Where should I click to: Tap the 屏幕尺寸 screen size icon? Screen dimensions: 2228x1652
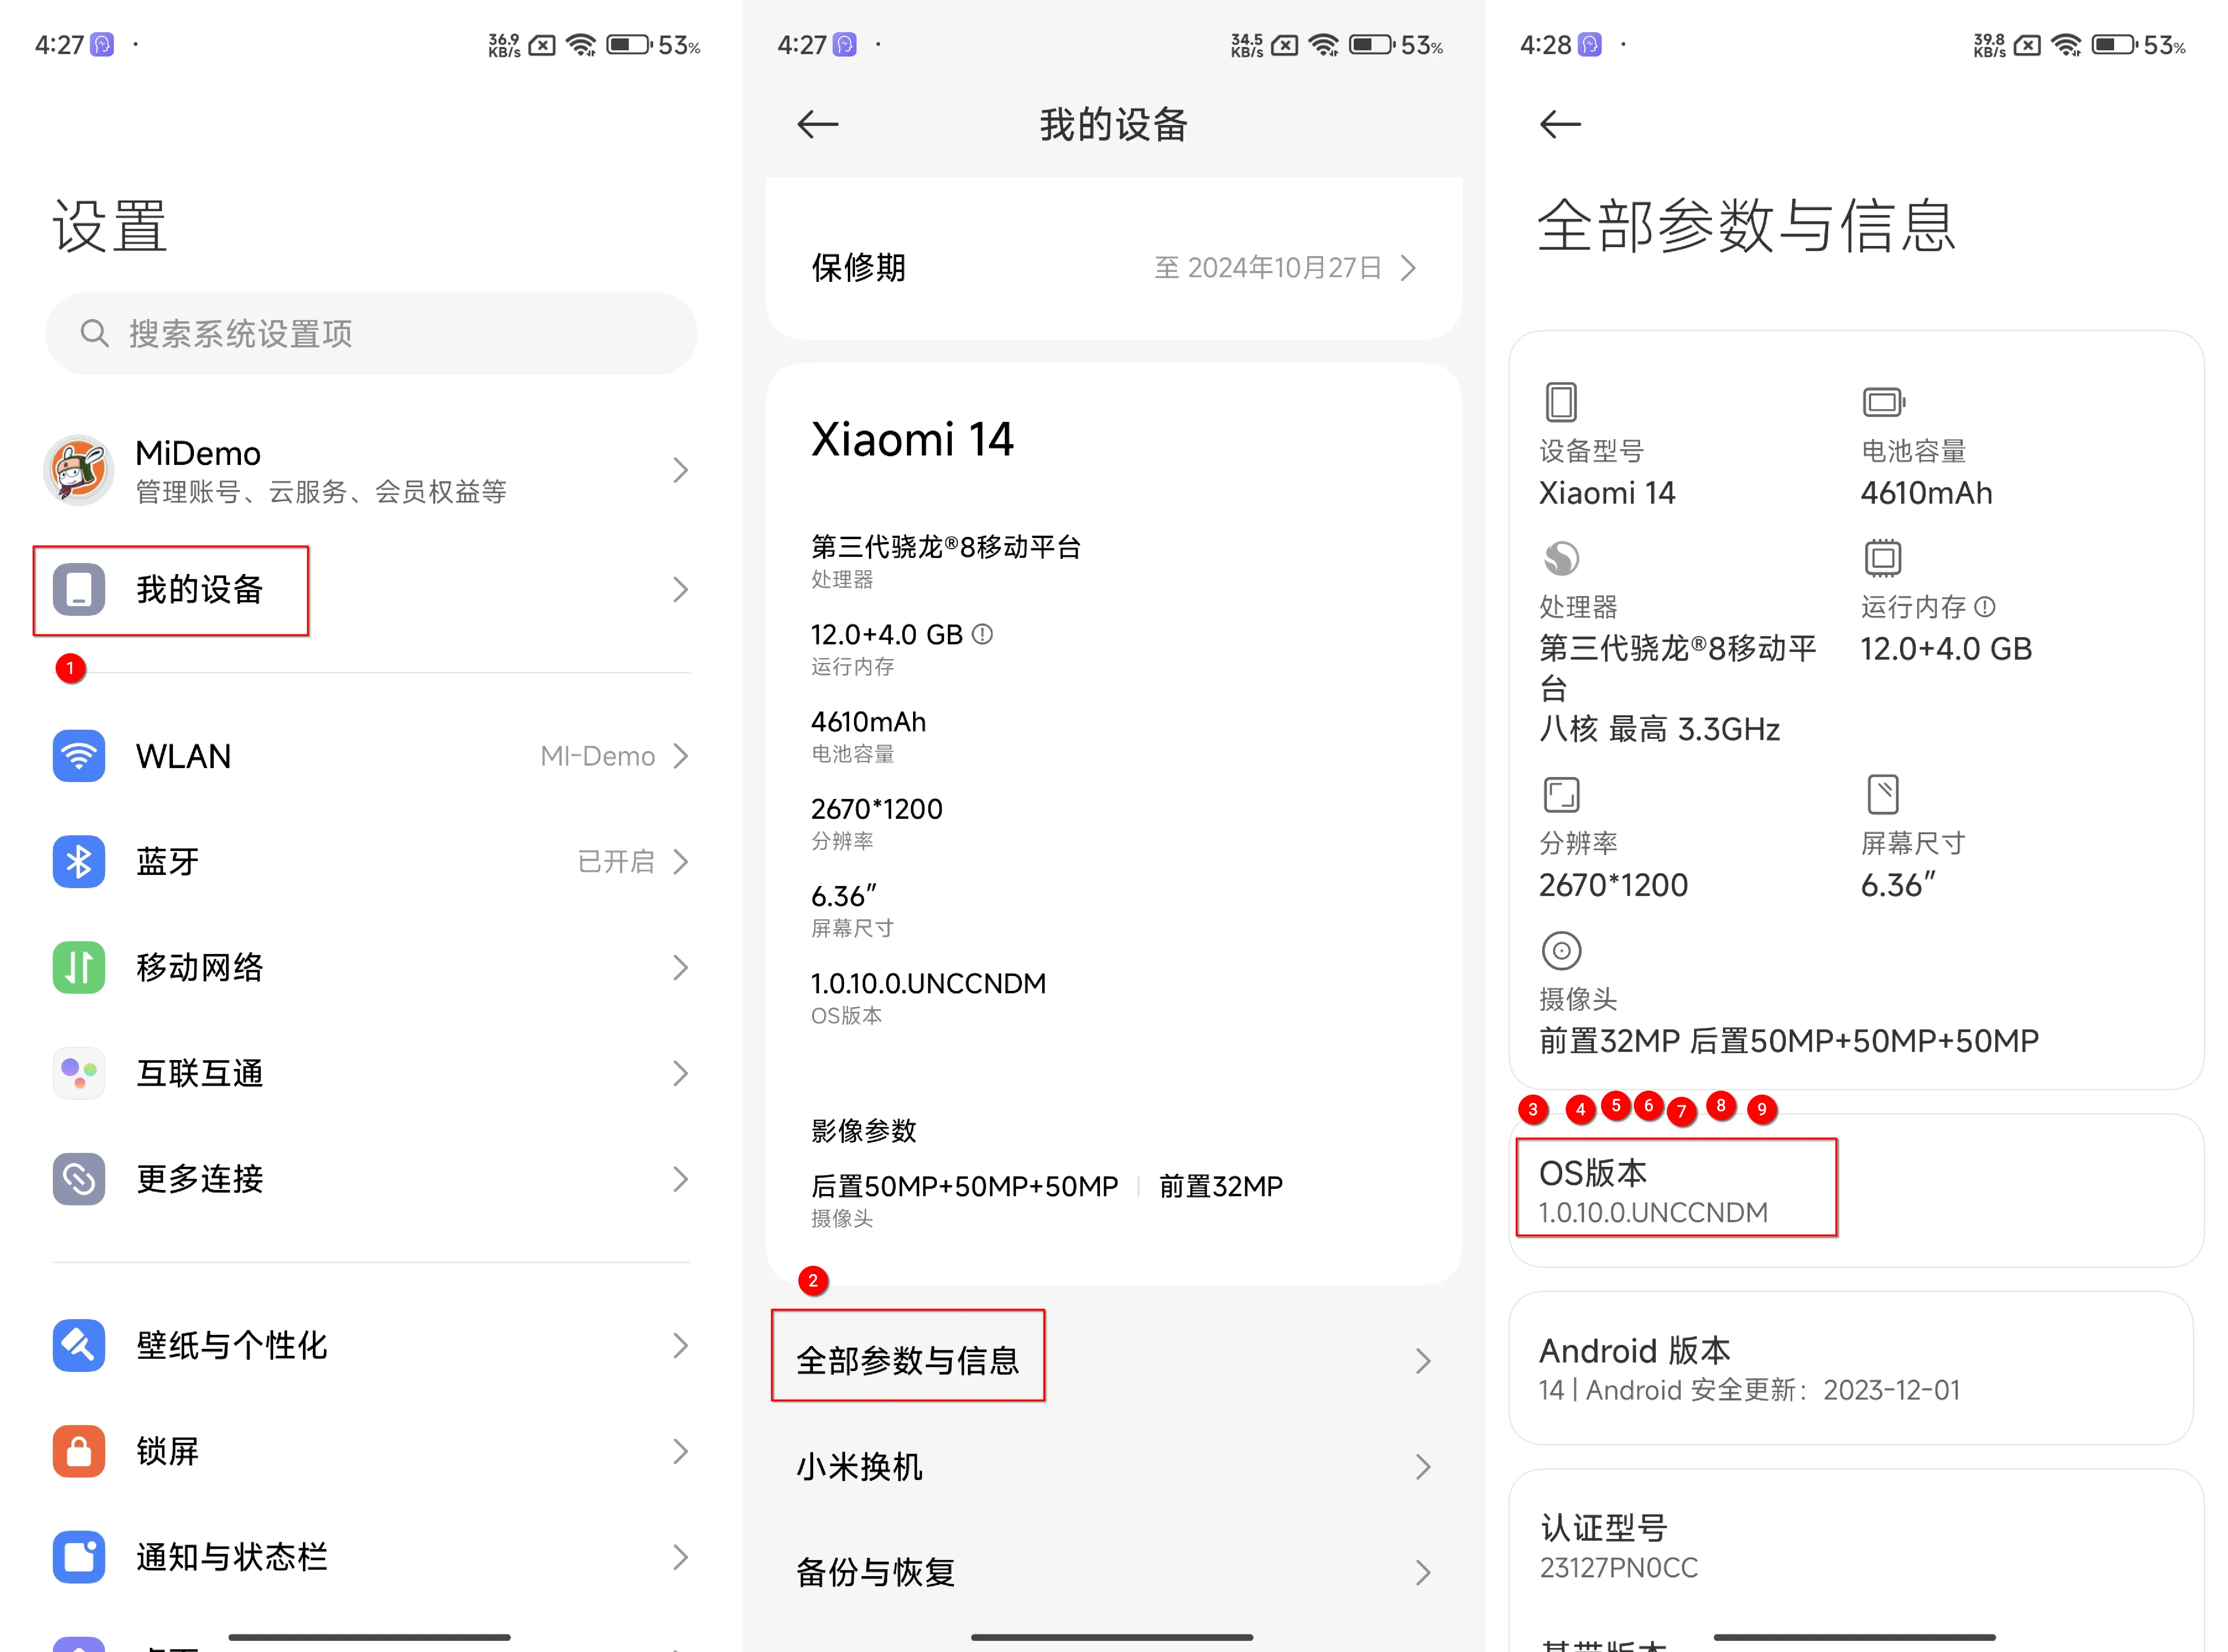point(1883,795)
